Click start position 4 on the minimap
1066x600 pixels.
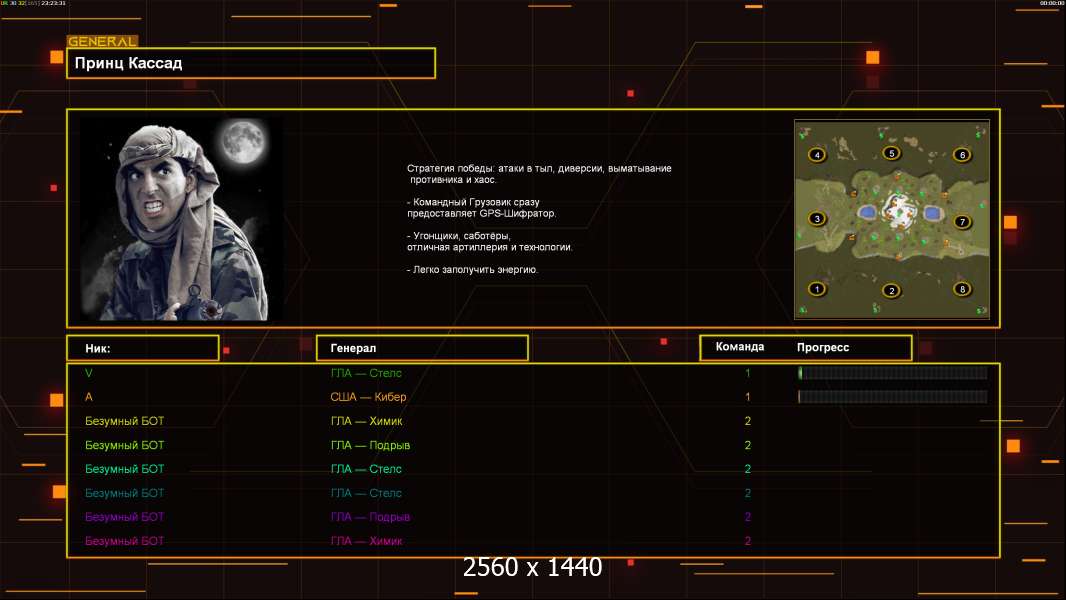tap(817, 154)
